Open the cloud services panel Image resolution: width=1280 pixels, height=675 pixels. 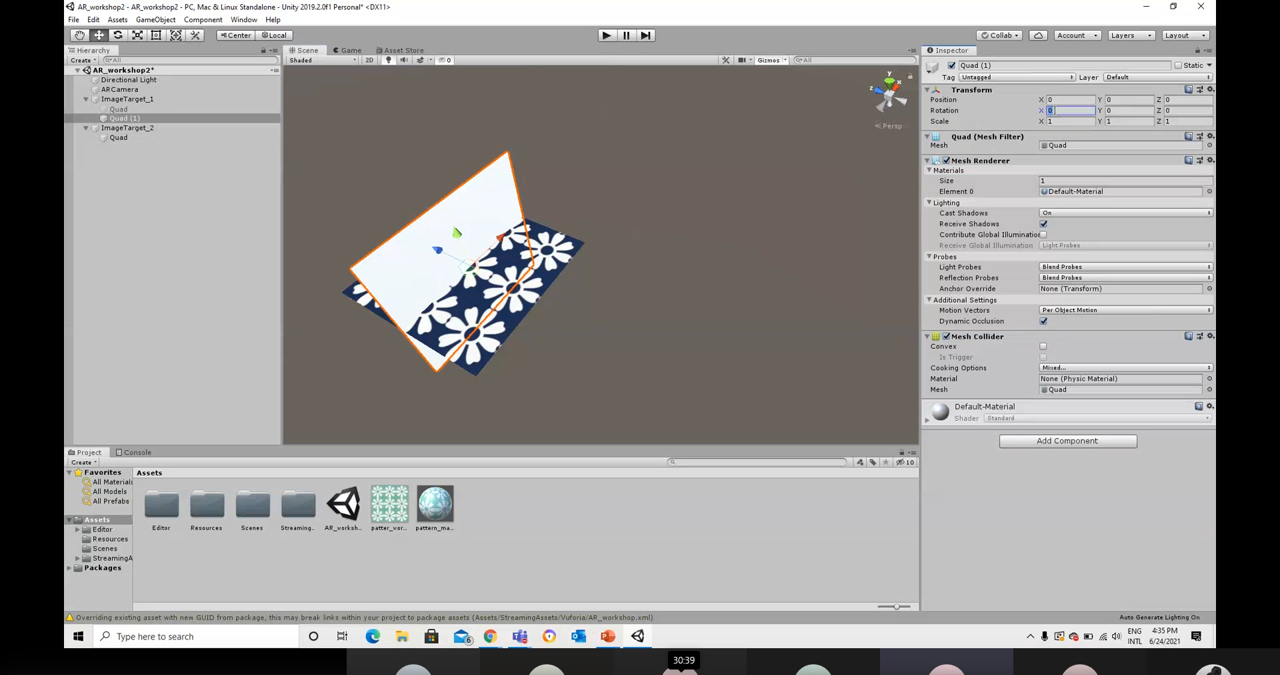point(1038,35)
